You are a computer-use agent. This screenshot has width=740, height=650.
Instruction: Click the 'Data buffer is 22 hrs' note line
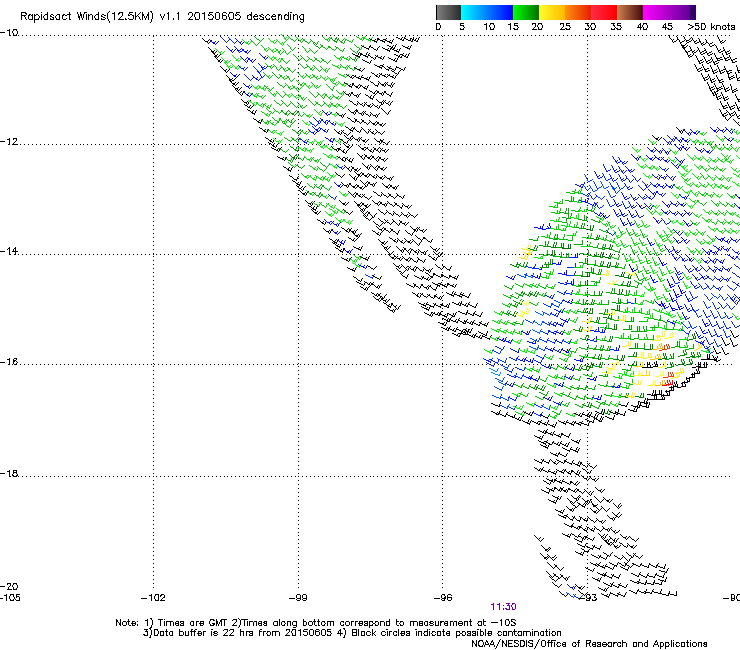[x=352, y=633]
